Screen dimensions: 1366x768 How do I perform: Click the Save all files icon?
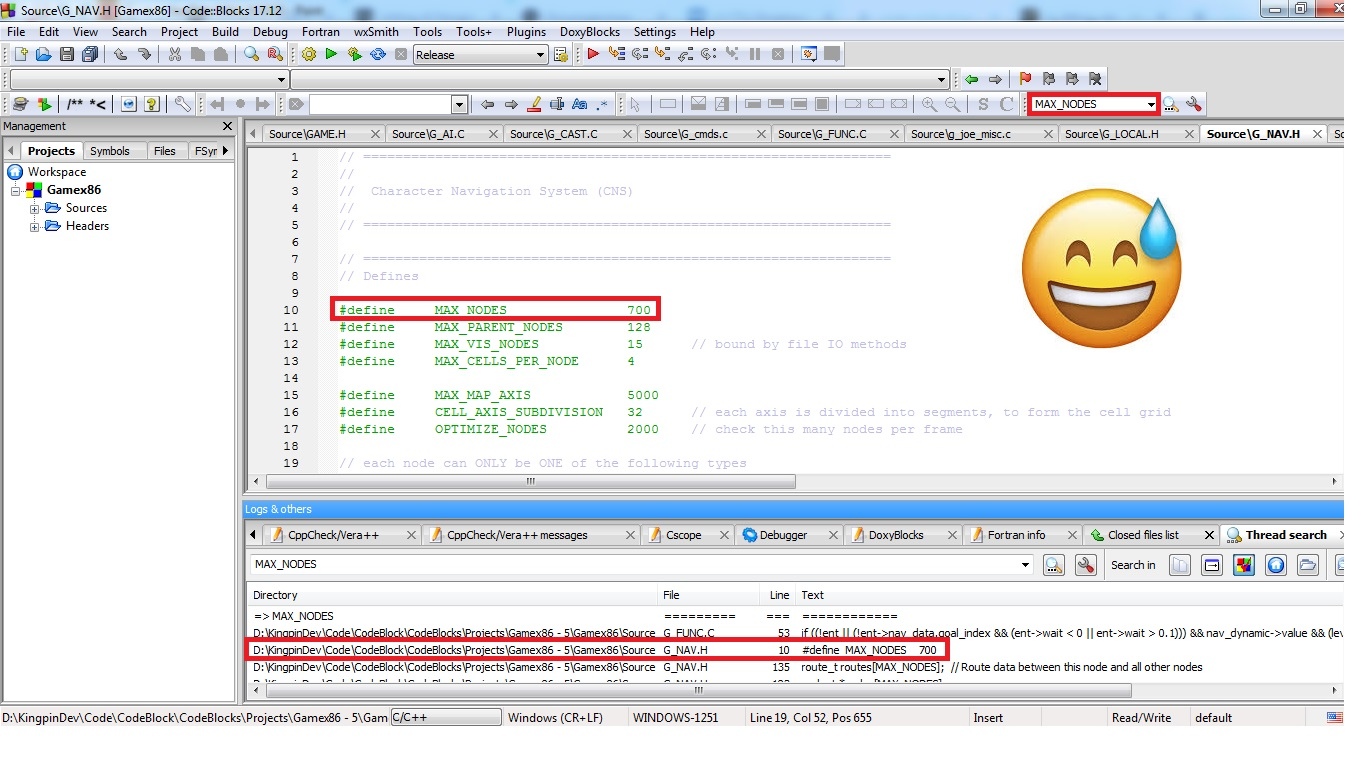point(88,54)
